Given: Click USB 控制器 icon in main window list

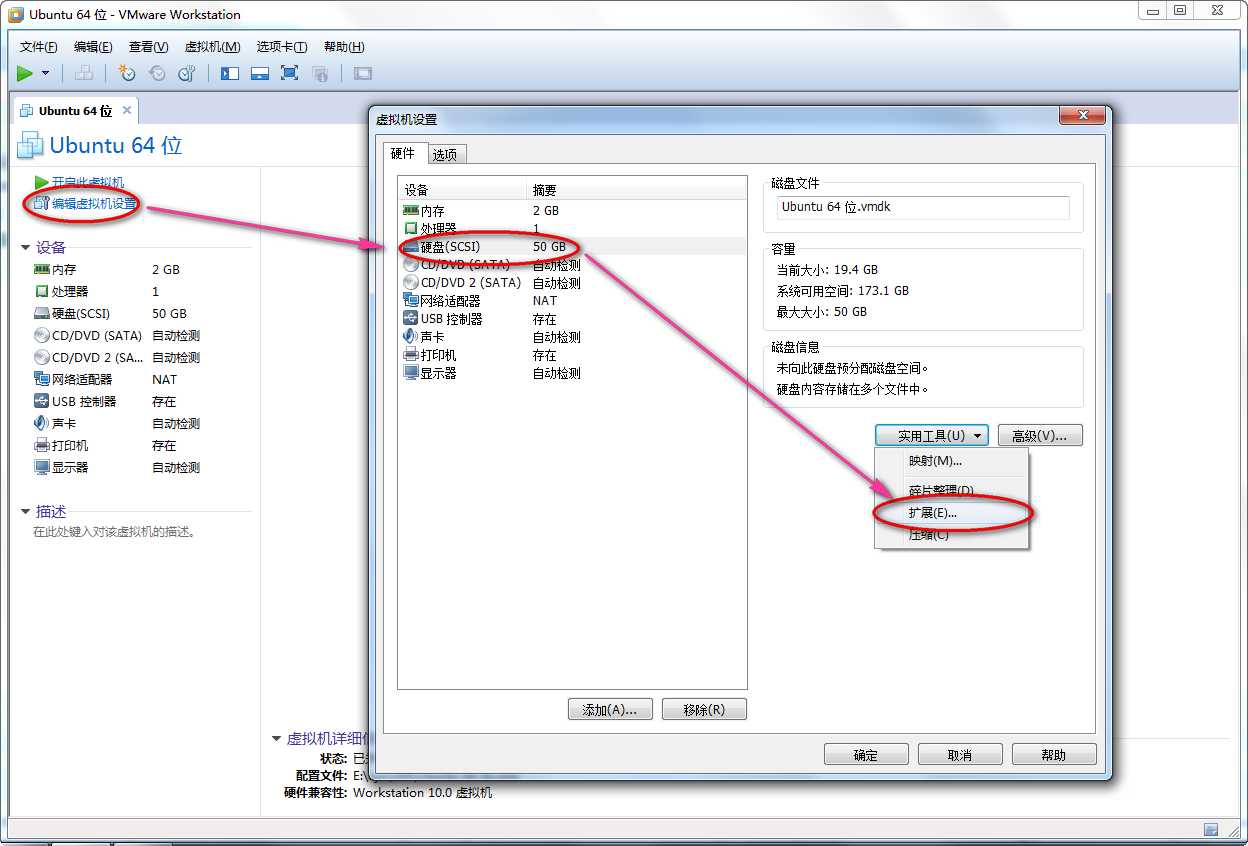Looking at the screenshot, I should coord(42,402).
